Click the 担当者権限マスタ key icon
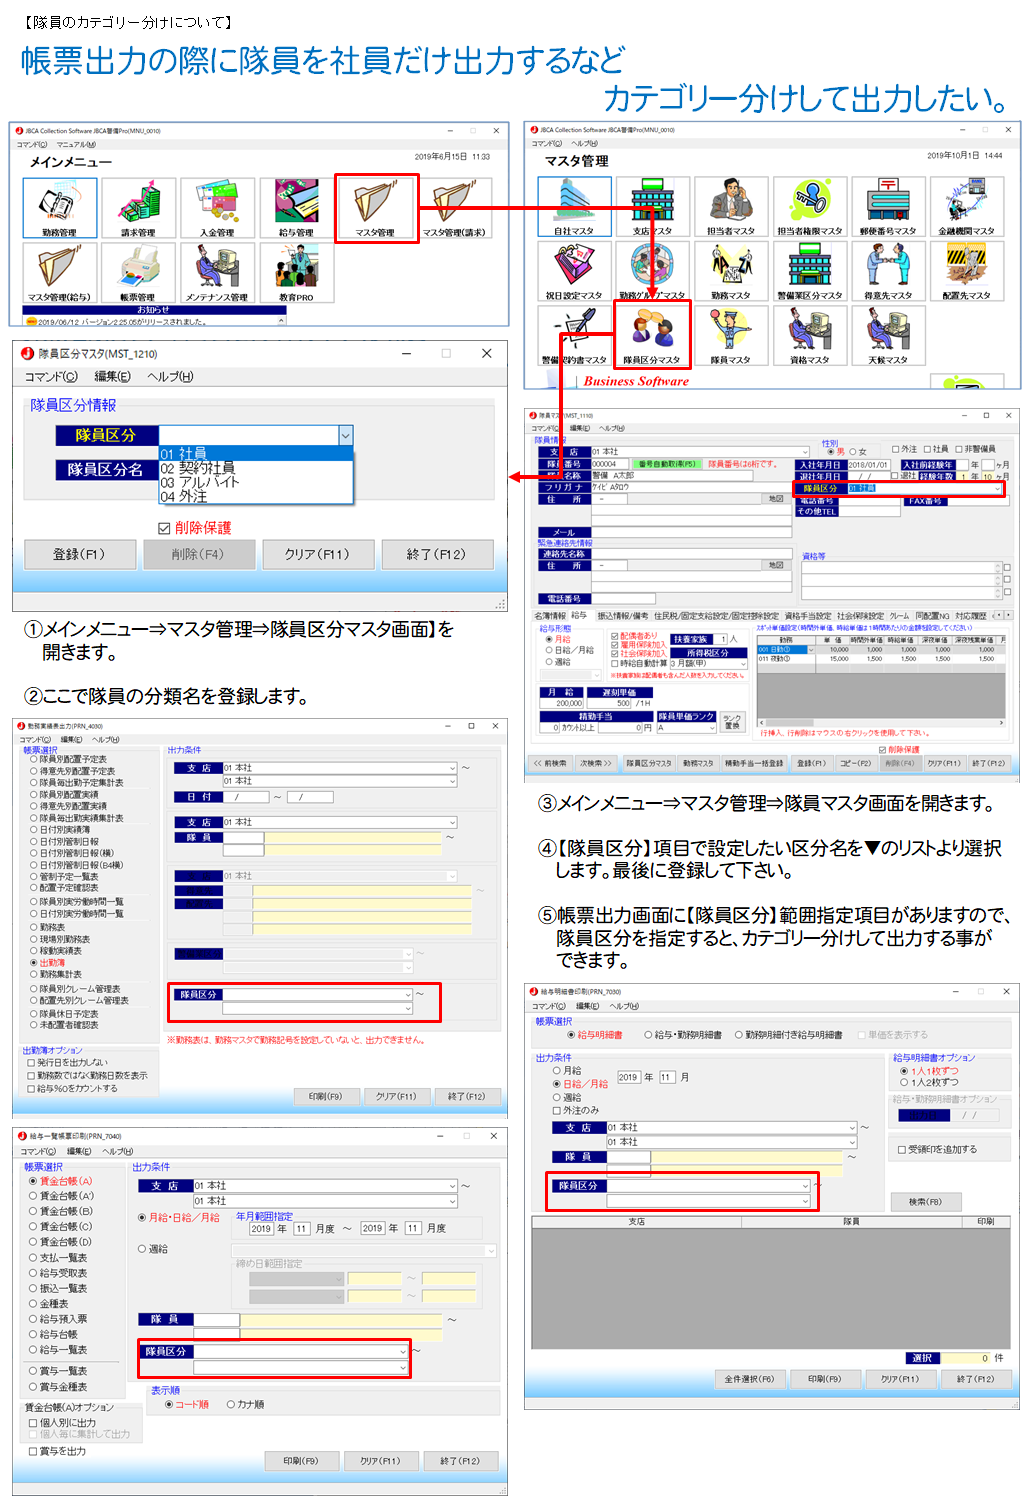1029x1497 pixels. 809,205
